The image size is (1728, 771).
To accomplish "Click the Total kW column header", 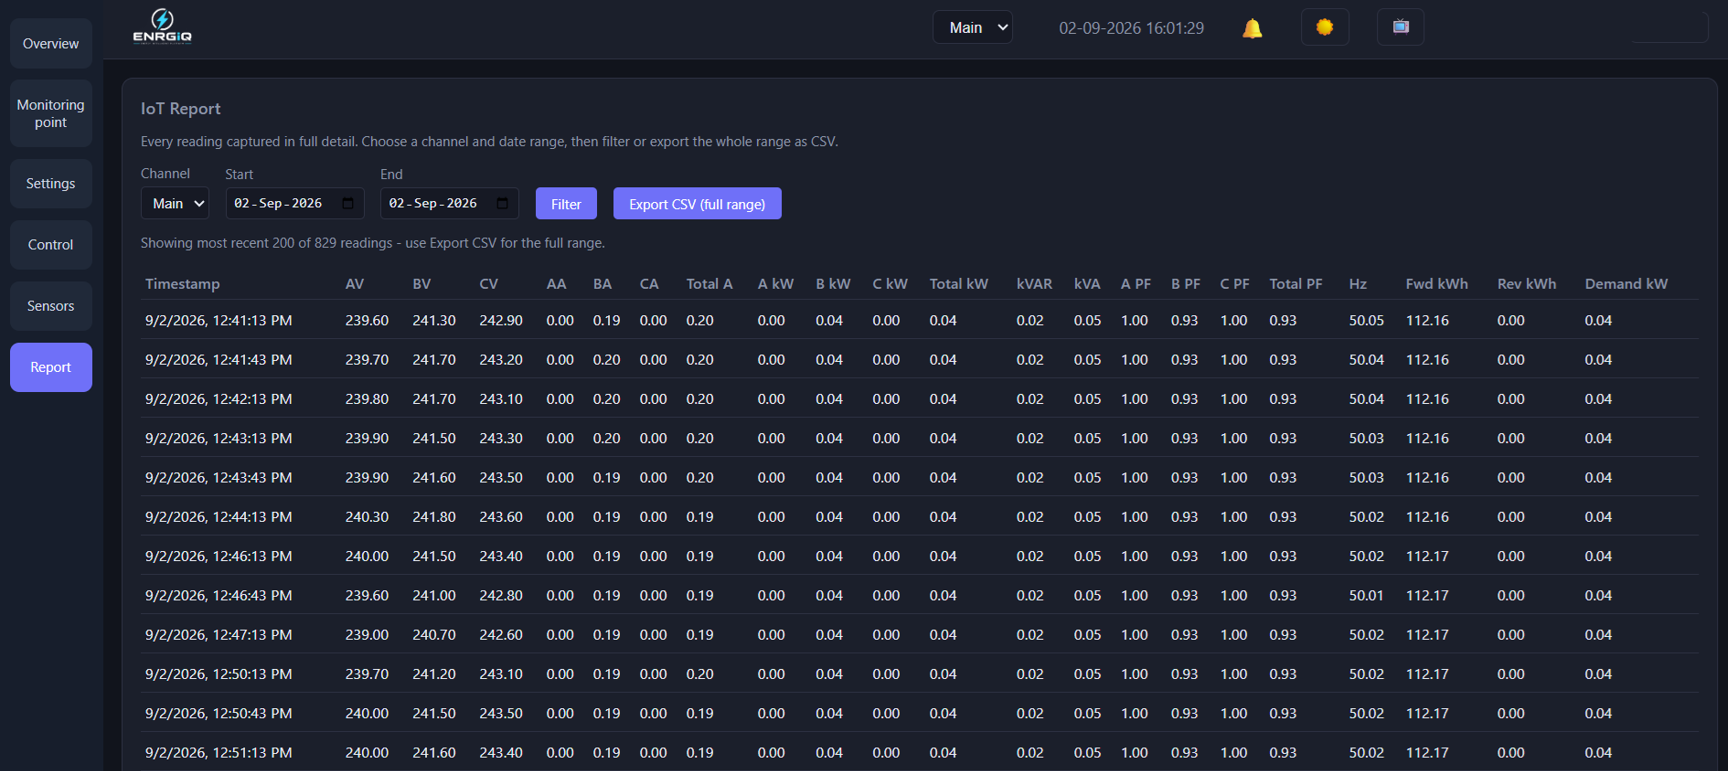I will coord(959,284).
